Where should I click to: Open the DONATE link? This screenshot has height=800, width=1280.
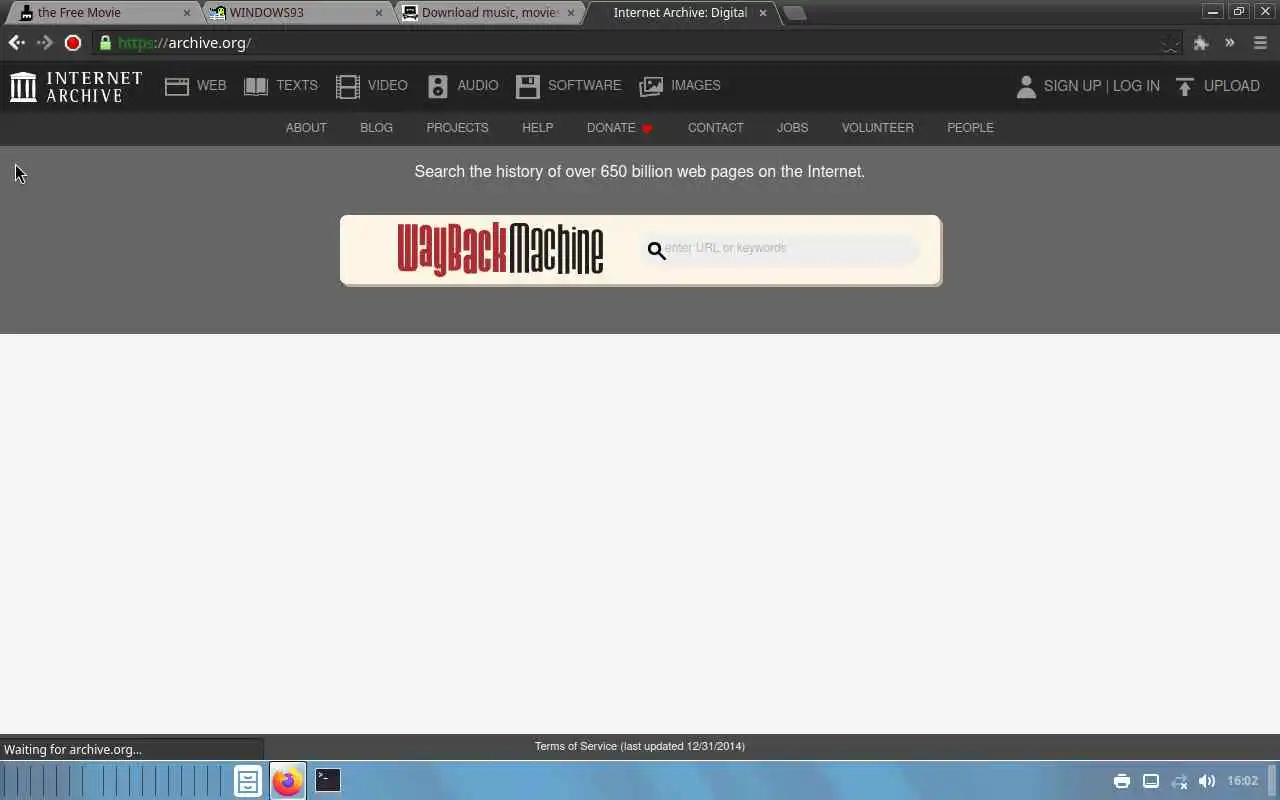619,128
